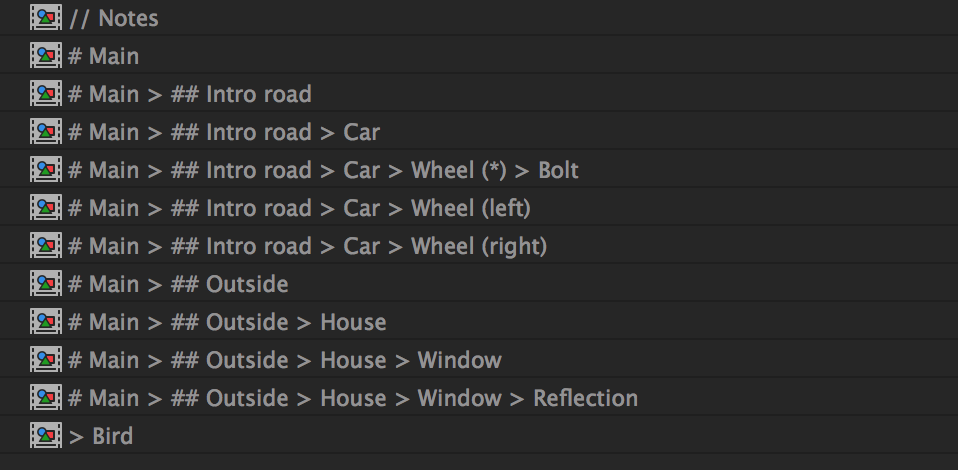Select the > Bird composition name

[x=101, y=436]
